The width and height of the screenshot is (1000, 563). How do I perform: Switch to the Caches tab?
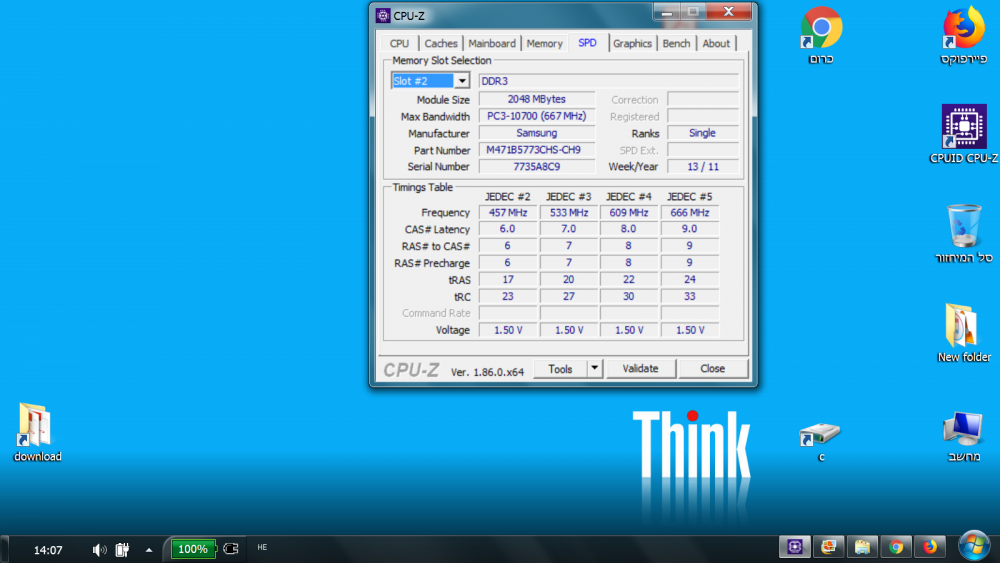pyautogui.click(x=441, y=43)
